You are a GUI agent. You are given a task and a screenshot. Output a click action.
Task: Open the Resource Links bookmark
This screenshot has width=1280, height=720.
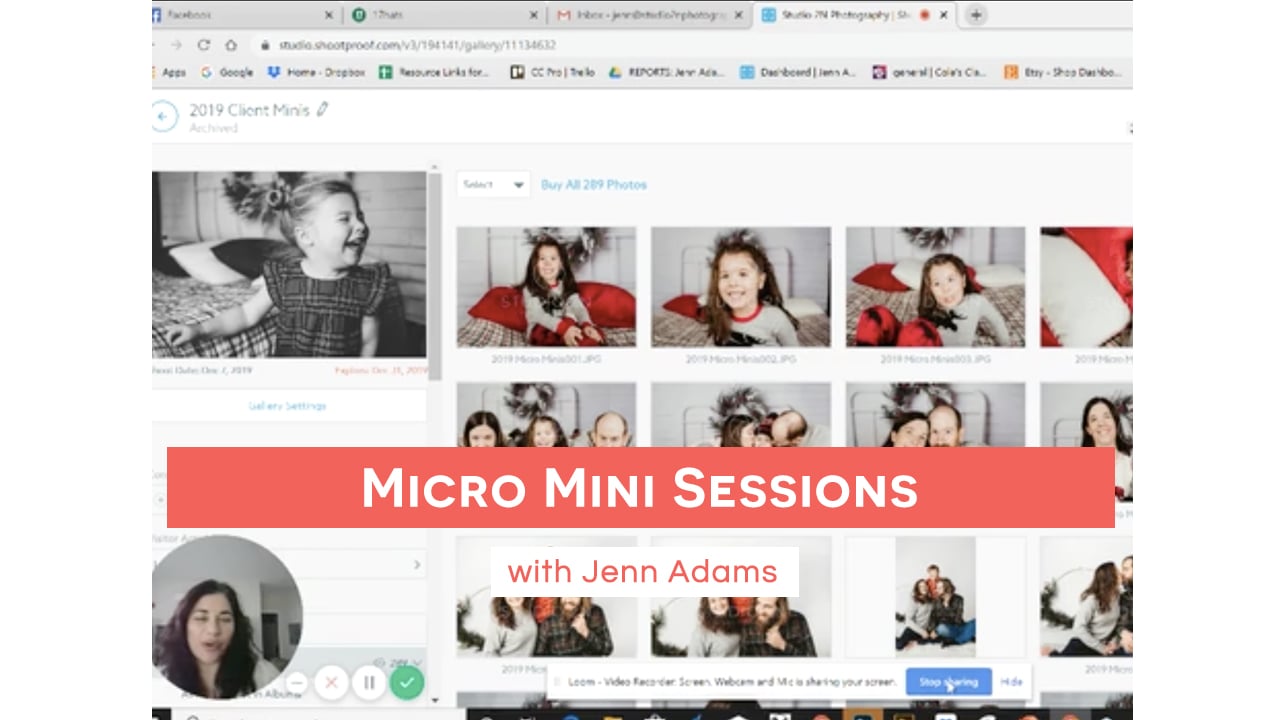[x=435, y=72]
